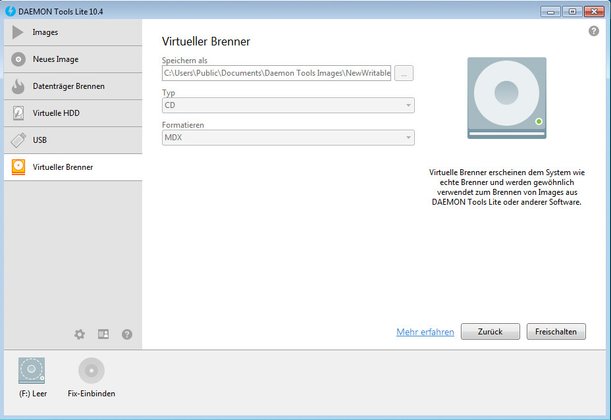Open the Typ dropdown showing CD
The width and height of the screenshot is (611, 420).
coord(288,105)
